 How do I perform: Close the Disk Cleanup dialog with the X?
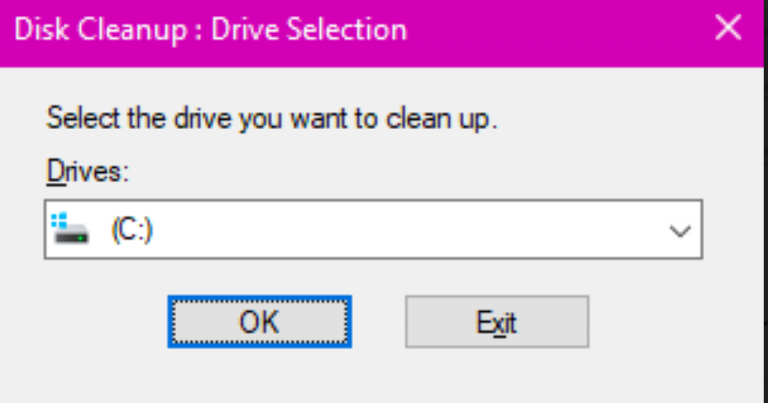pos(728,27)
